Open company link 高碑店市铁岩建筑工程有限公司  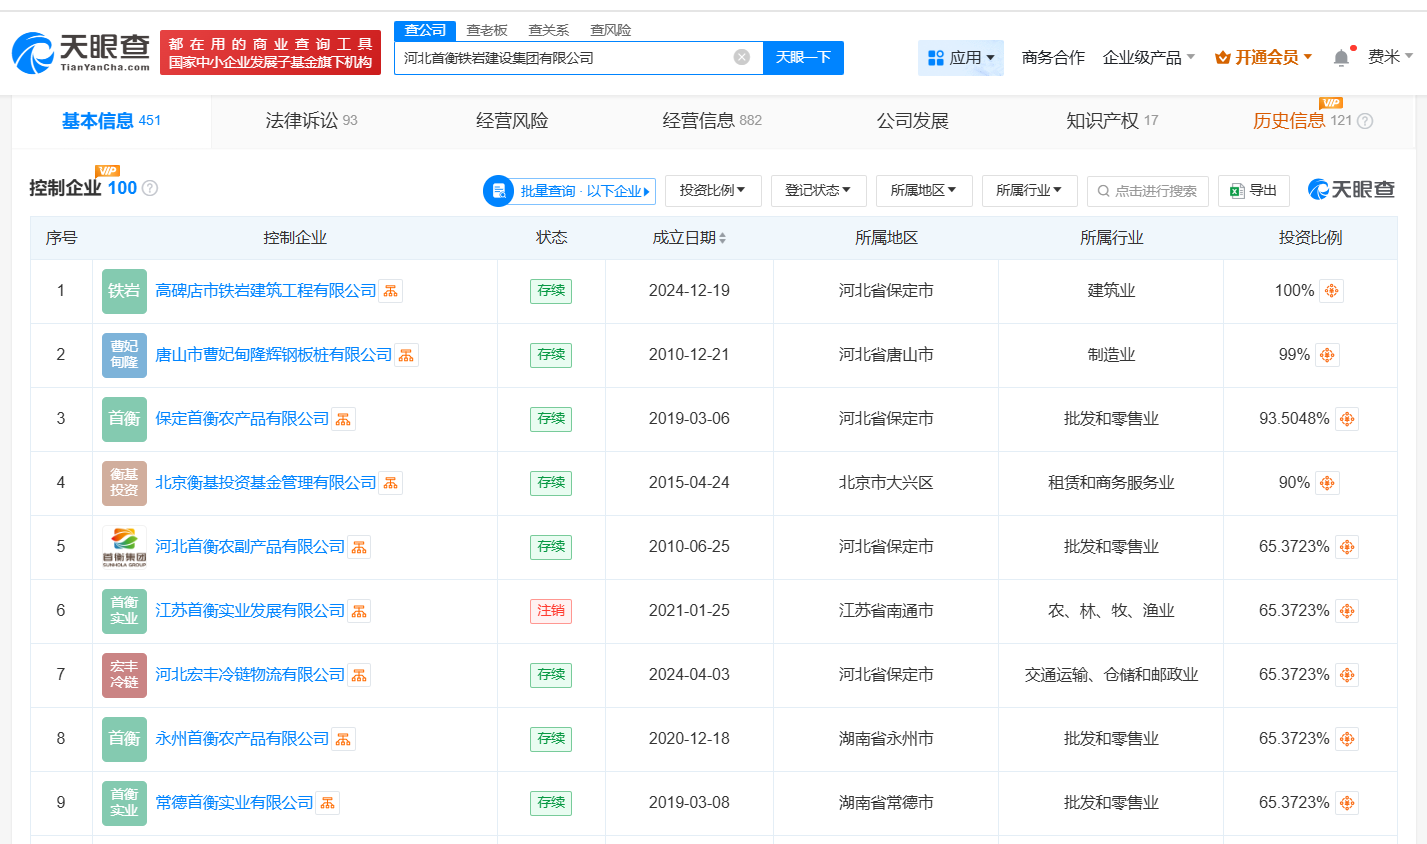(266, 291)
